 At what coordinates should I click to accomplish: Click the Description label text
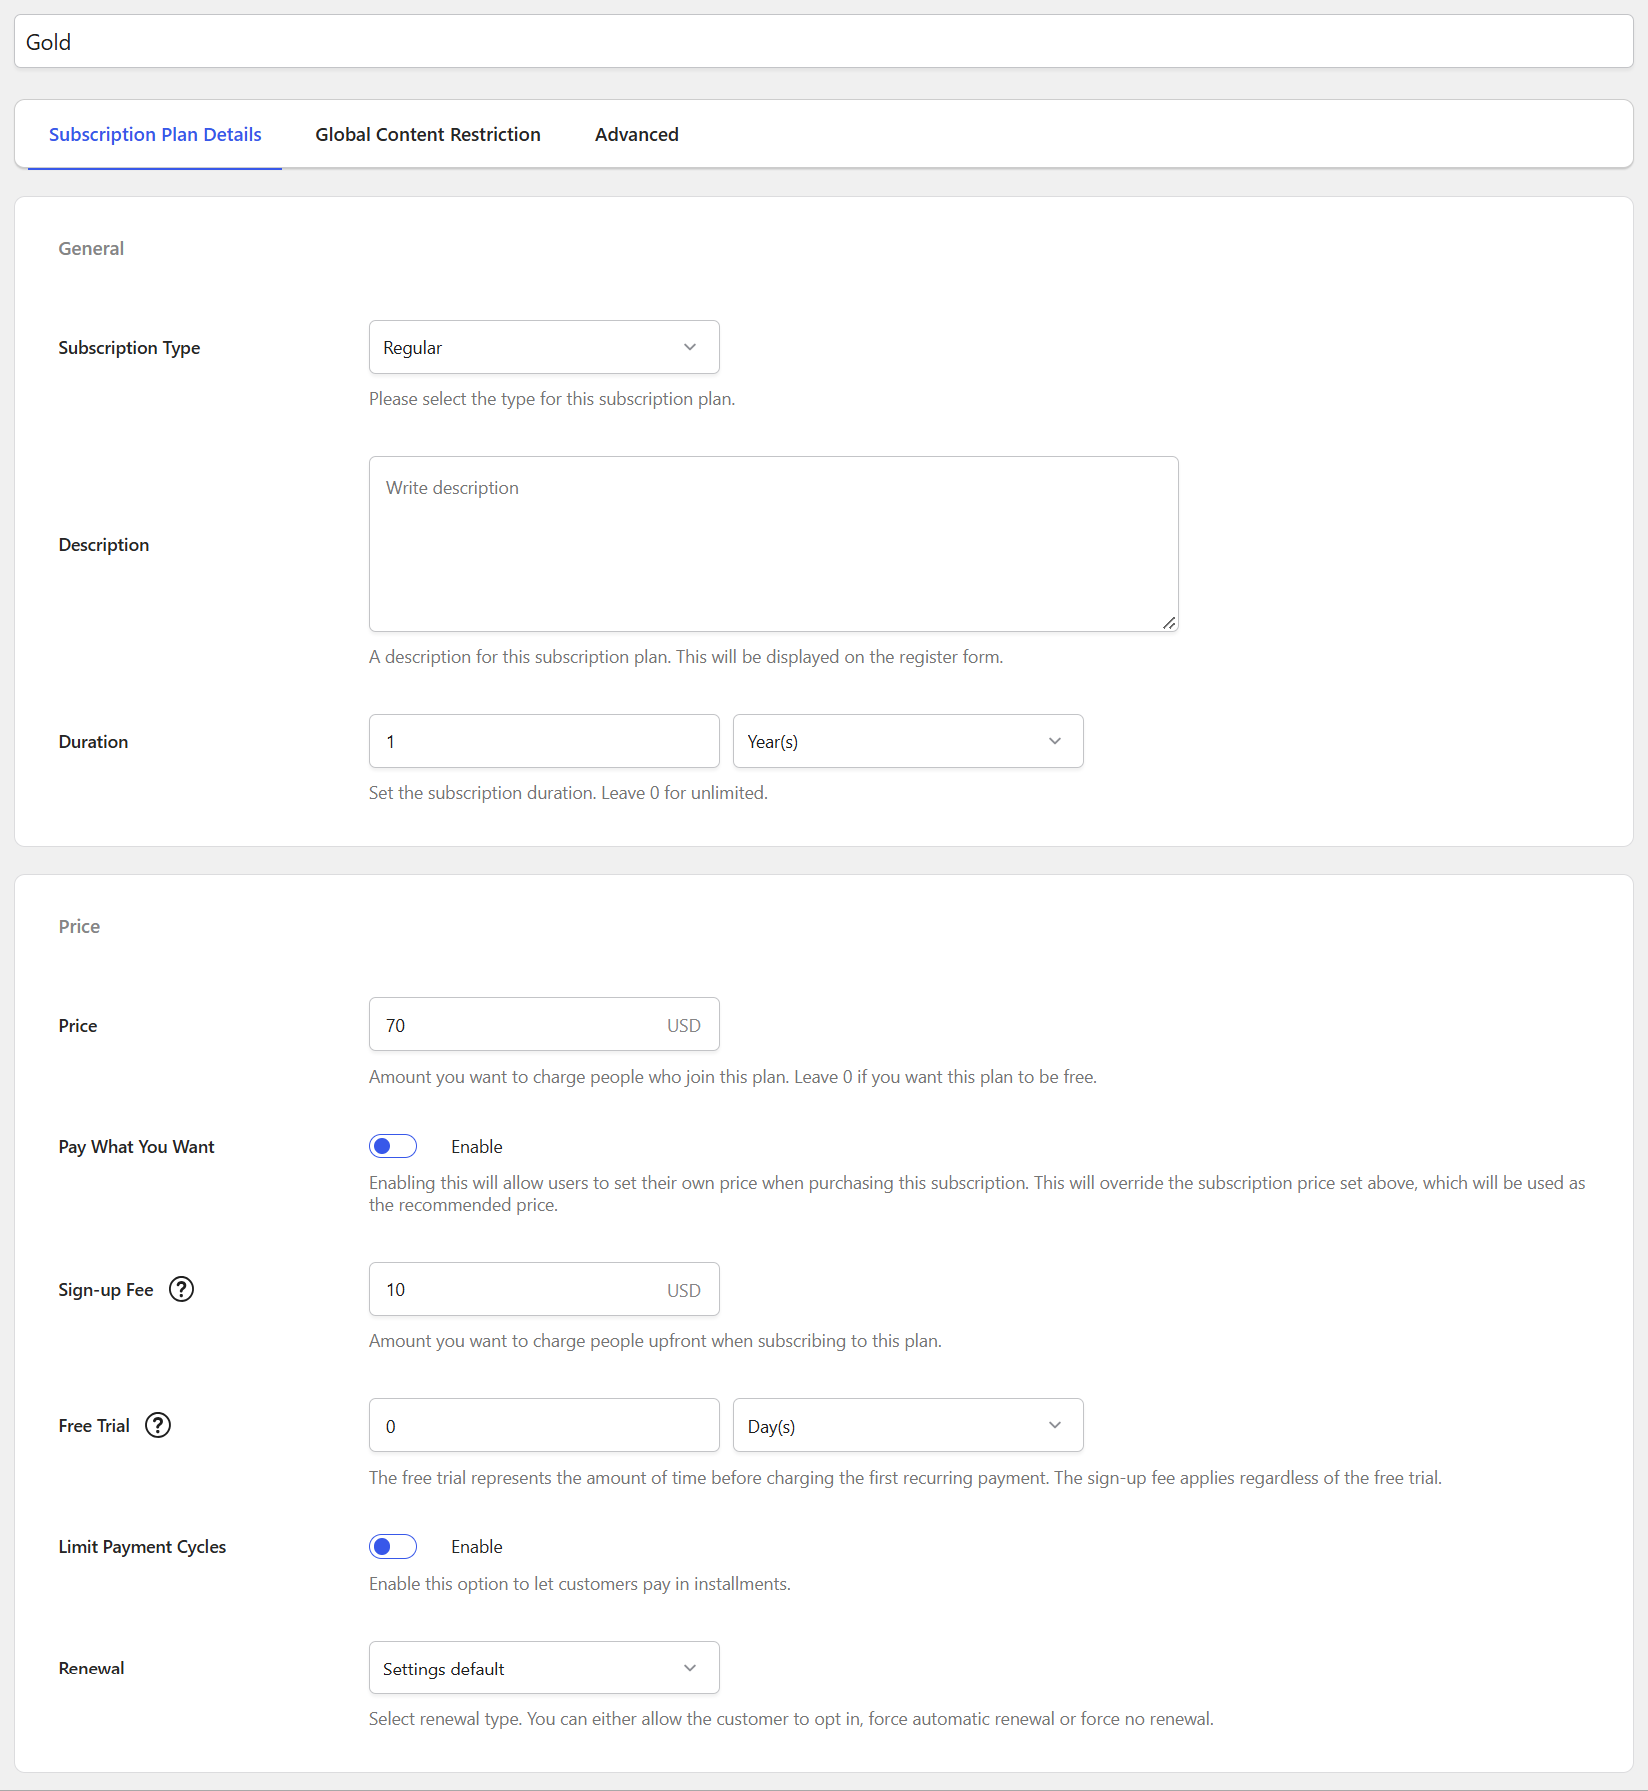[104, 545]
